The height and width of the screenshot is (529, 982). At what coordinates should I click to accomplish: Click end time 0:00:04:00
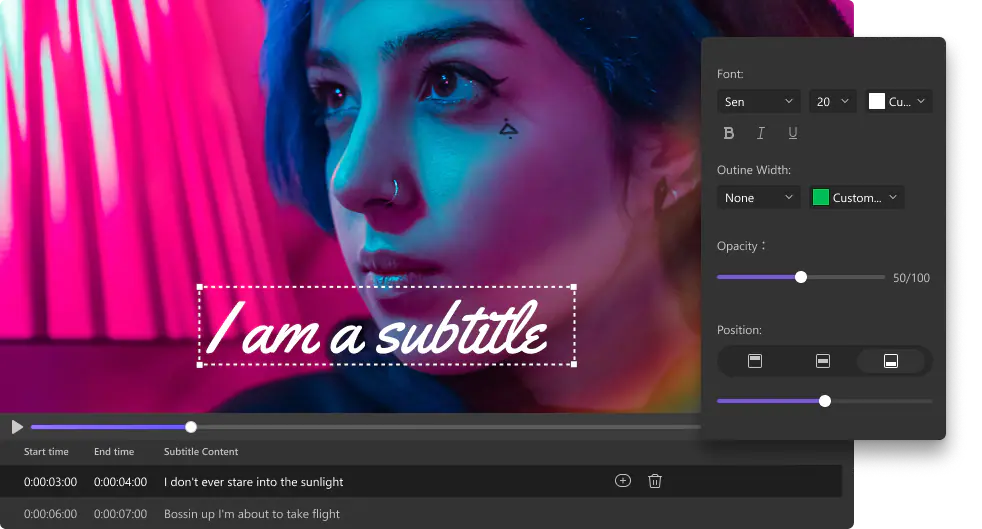(120, 482)
